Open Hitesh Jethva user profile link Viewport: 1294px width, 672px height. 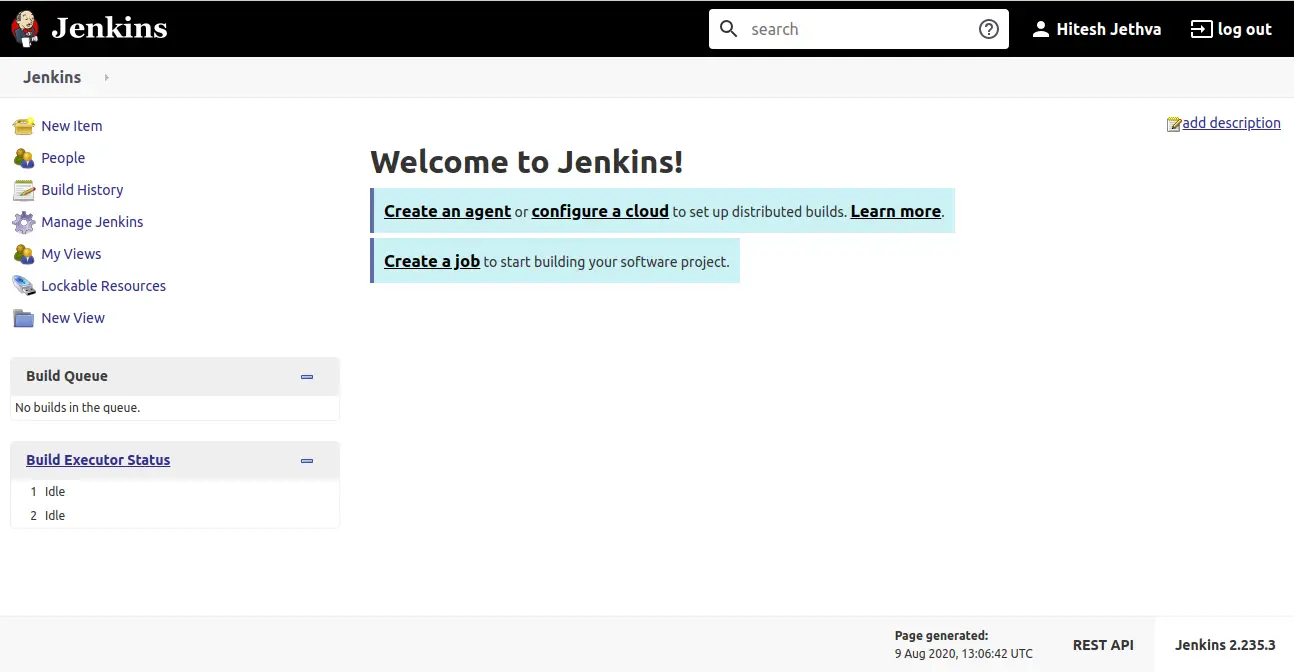(1108, 29)
